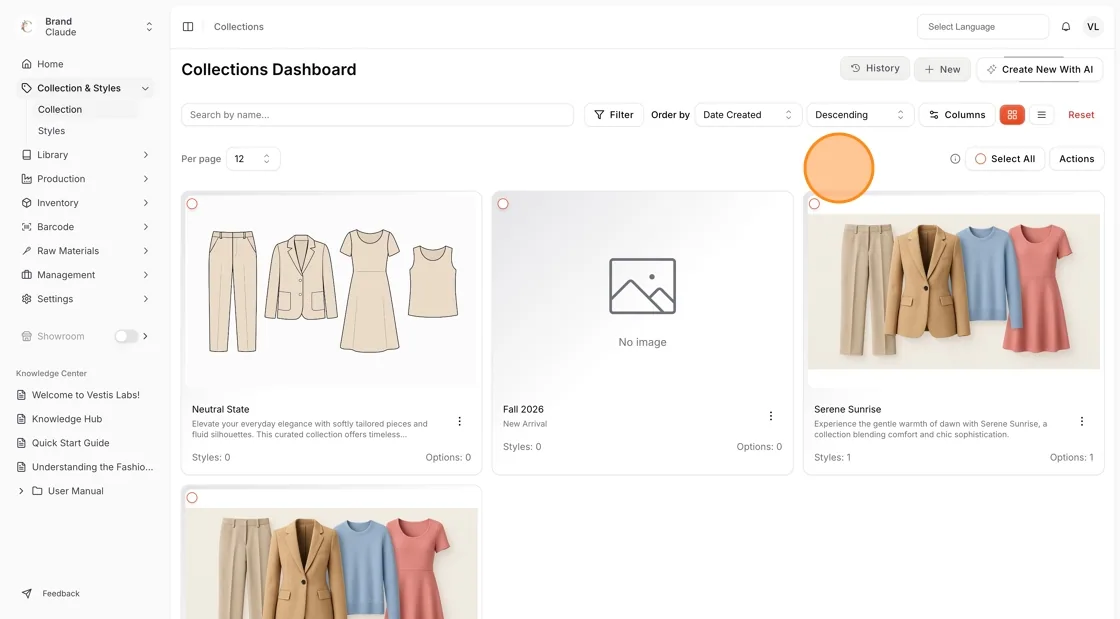Screen dimensions: 1120x619
Task: Select the Neutral State card checkbox
Action: [x=192, y=204]
